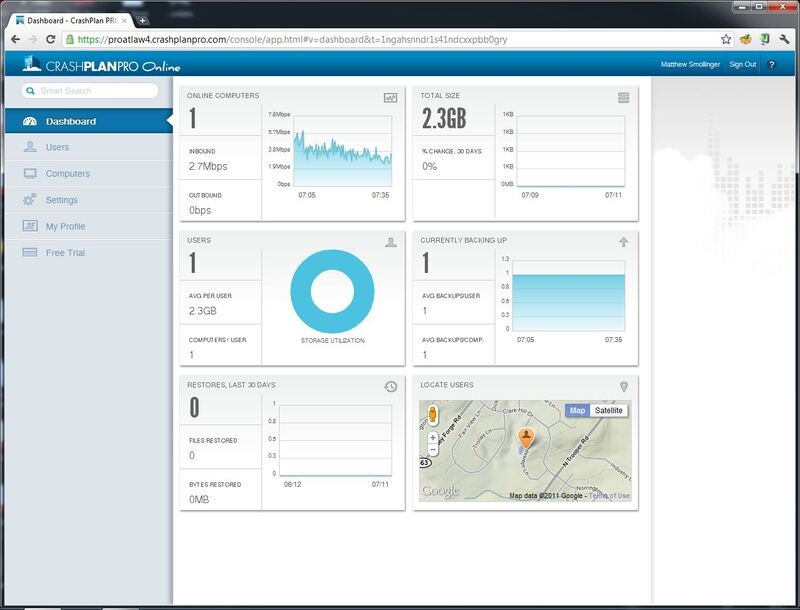Select the orange user marker on the map
This screenshot has width=800, height=610.
[526, 437]
